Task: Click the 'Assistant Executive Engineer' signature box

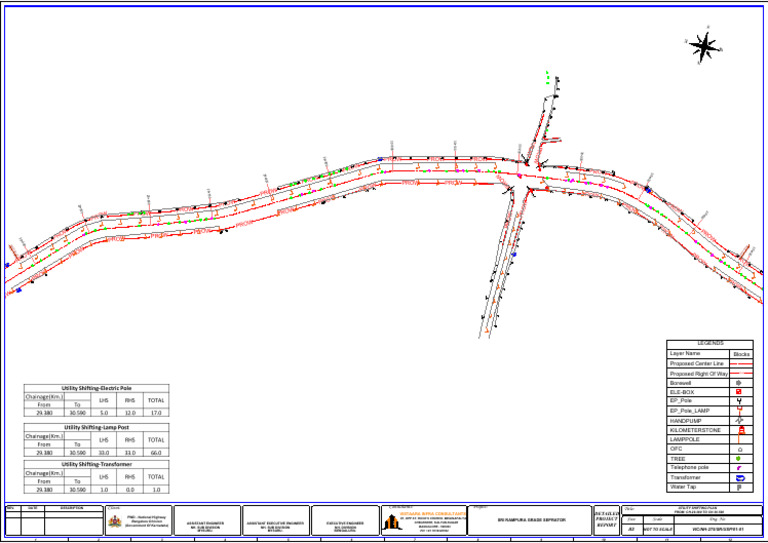Action: pos(276,520)
